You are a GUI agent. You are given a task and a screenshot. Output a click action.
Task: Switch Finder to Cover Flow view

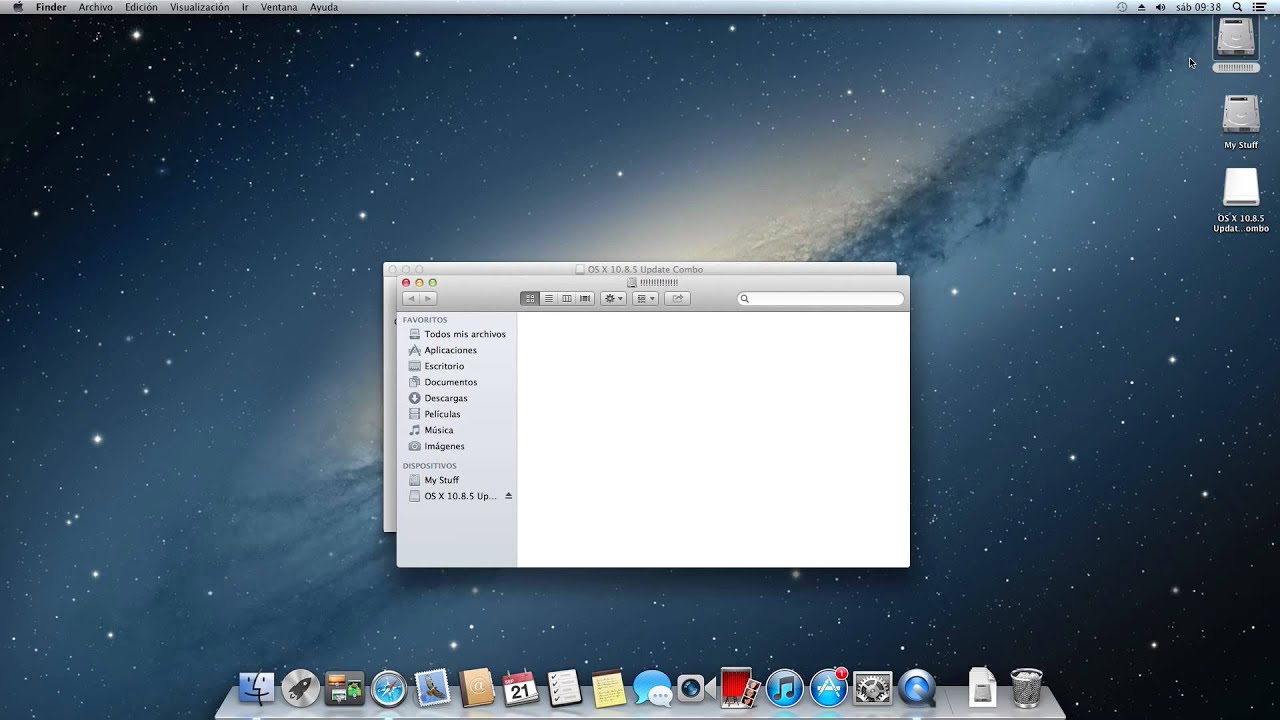click(x=585, y=298)
